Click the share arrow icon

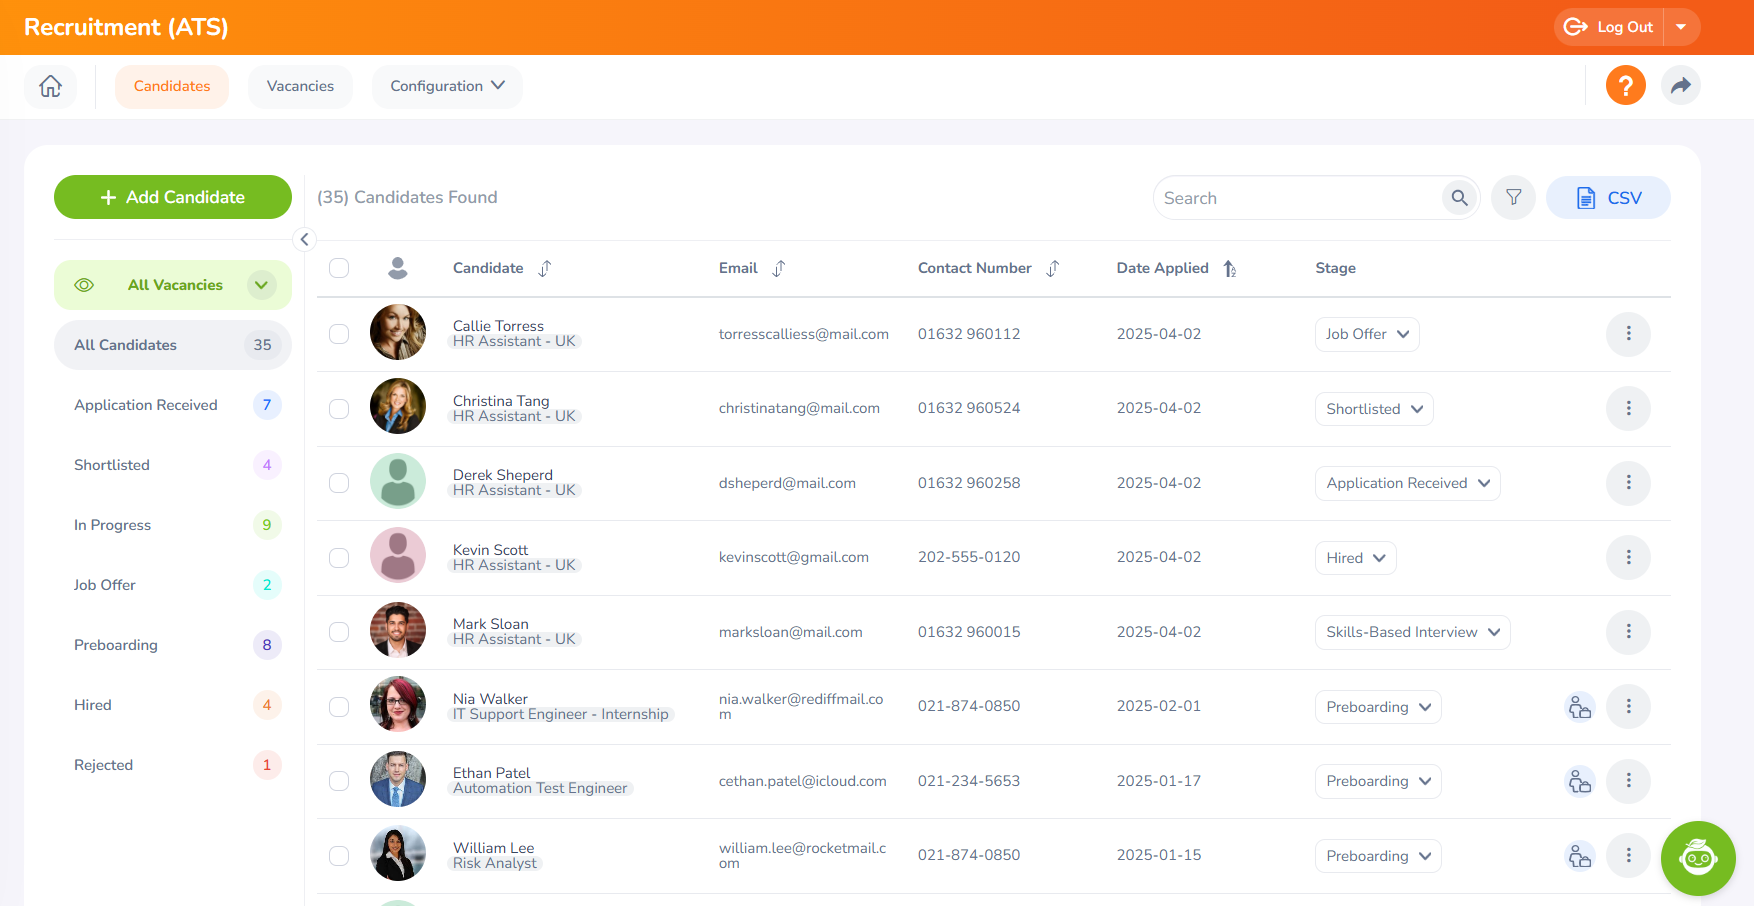click(1680, 86)
